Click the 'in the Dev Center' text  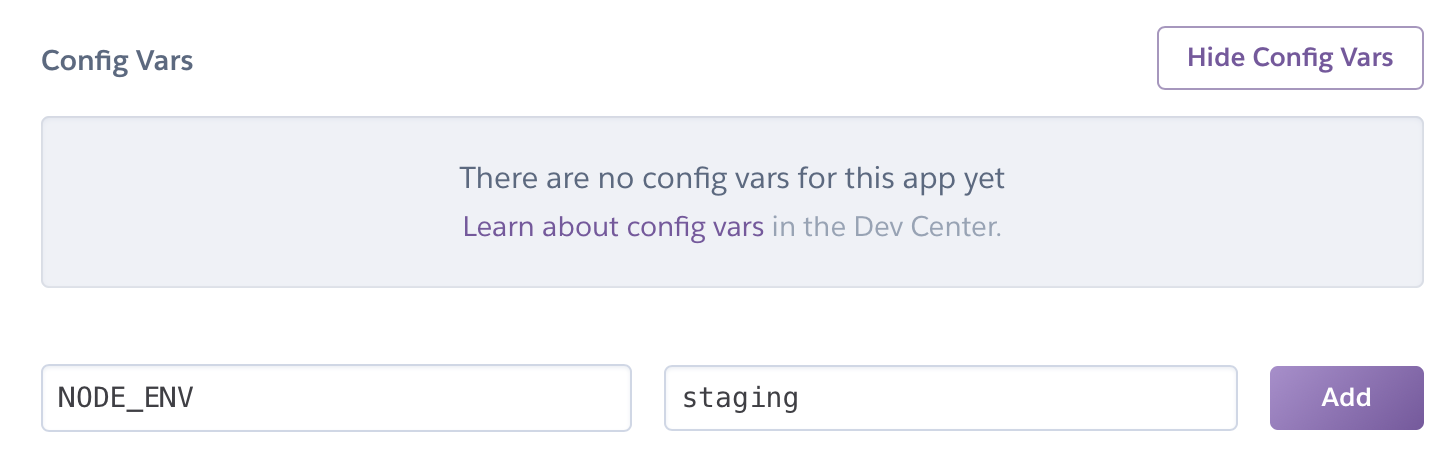click(886, 227)
